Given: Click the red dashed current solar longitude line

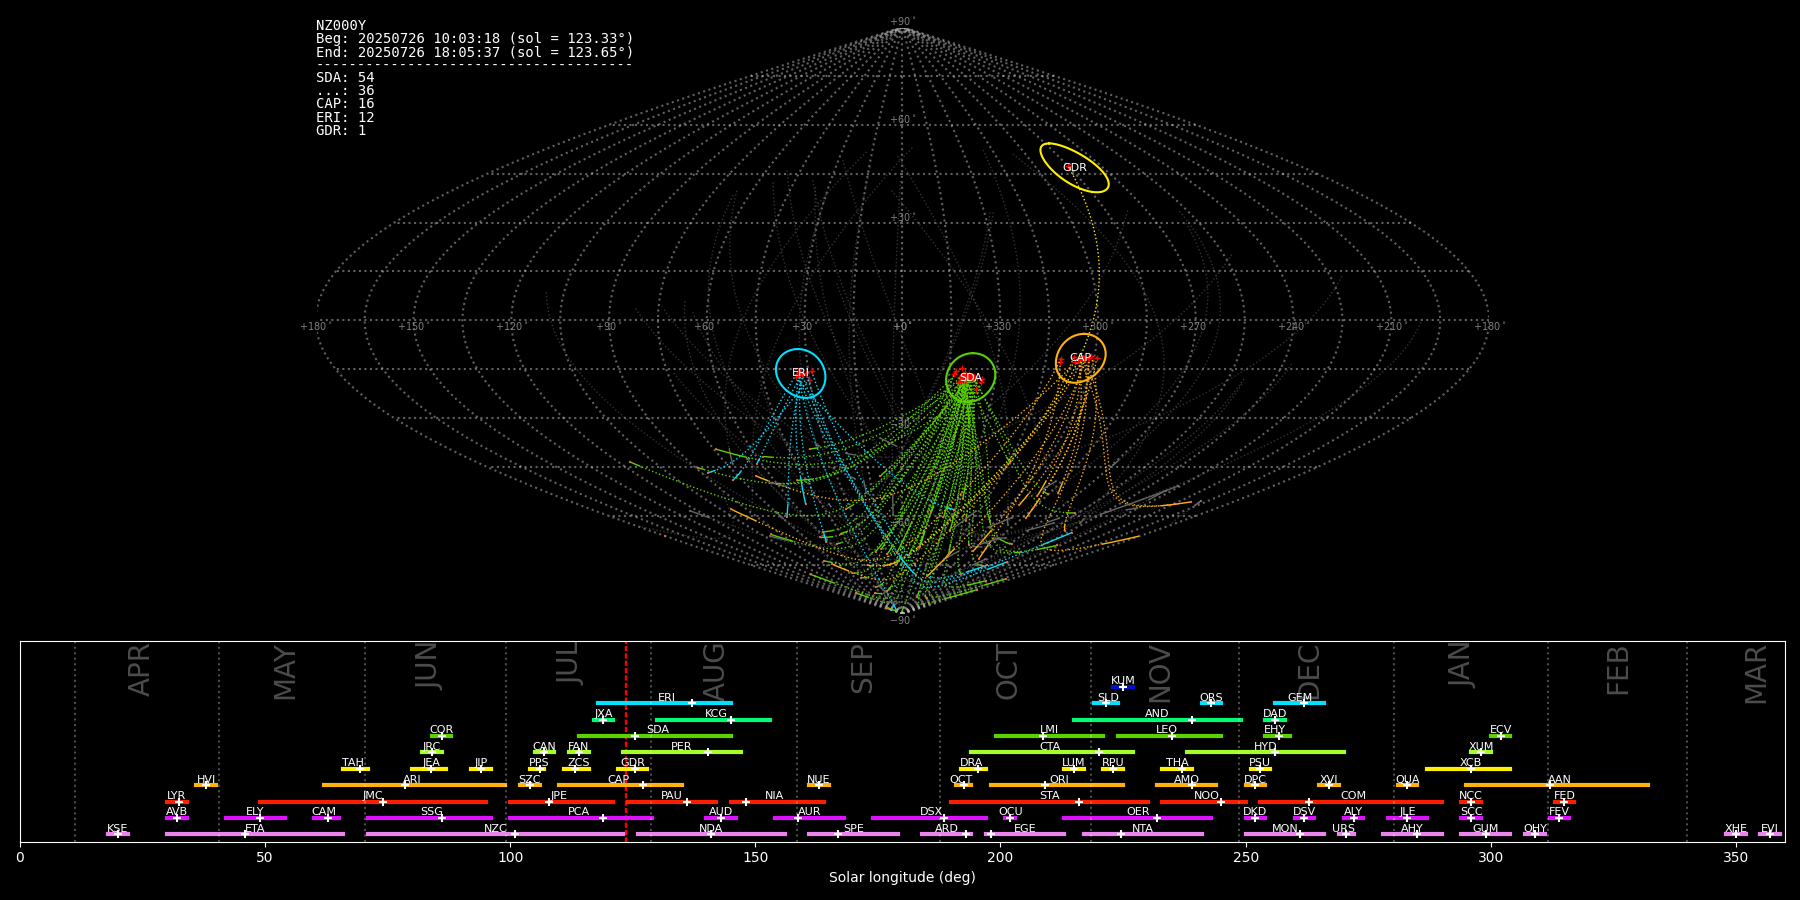Looking at the screenshot, I should 626,741.
